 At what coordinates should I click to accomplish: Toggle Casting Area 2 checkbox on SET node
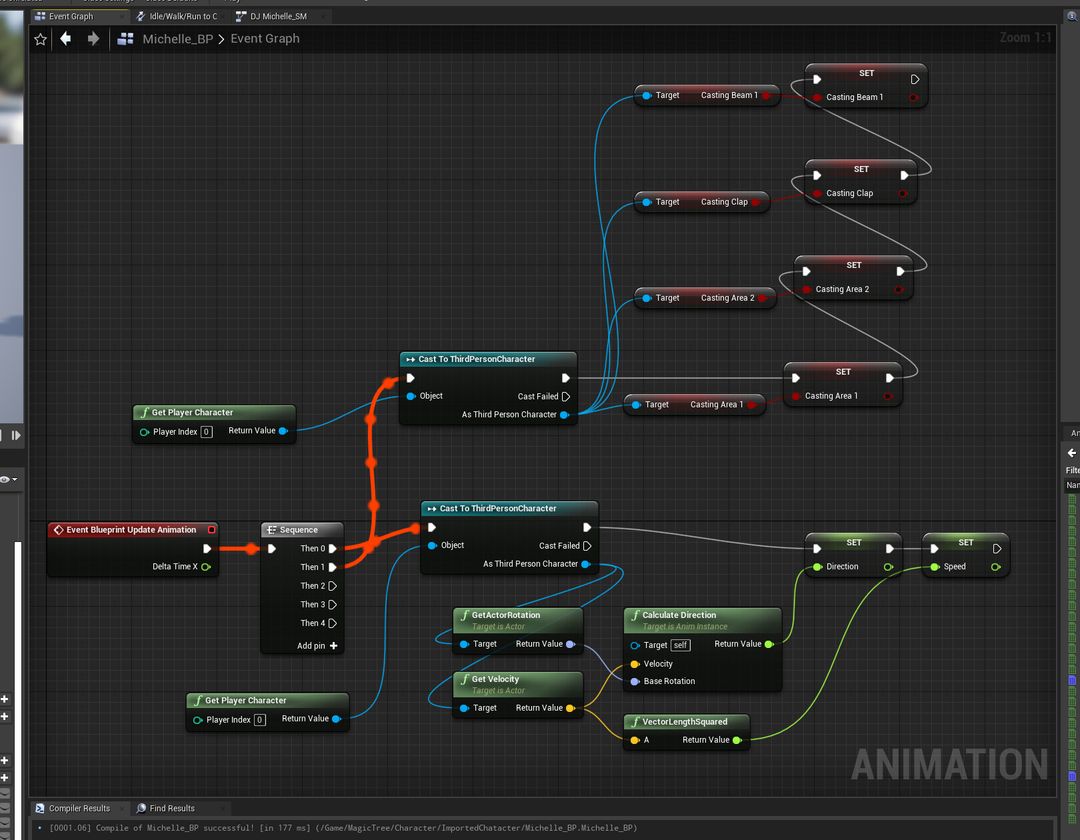pos(807,290)
